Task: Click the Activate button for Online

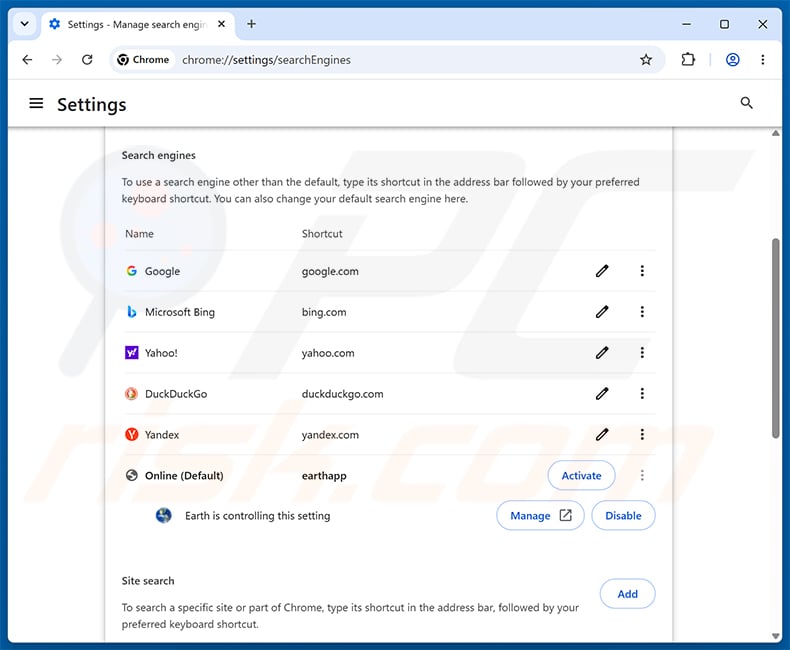Action: pos(581,475)
